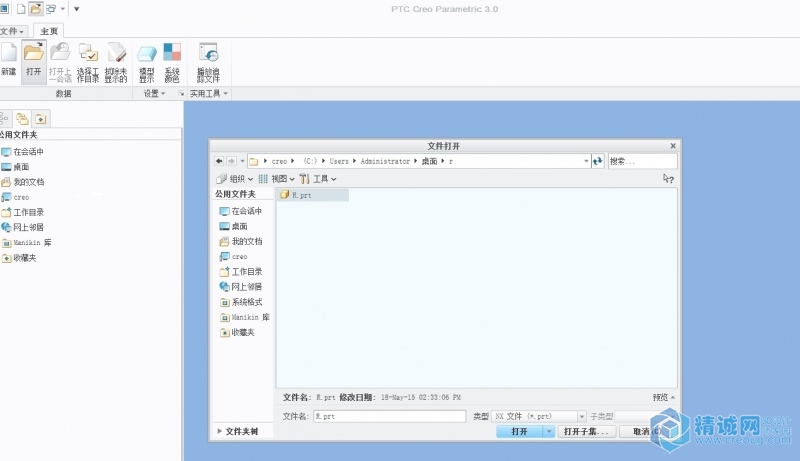Click the new file icon in quick access toolbar
This screenshot has width=800, height=461.
tap(21, 9)
